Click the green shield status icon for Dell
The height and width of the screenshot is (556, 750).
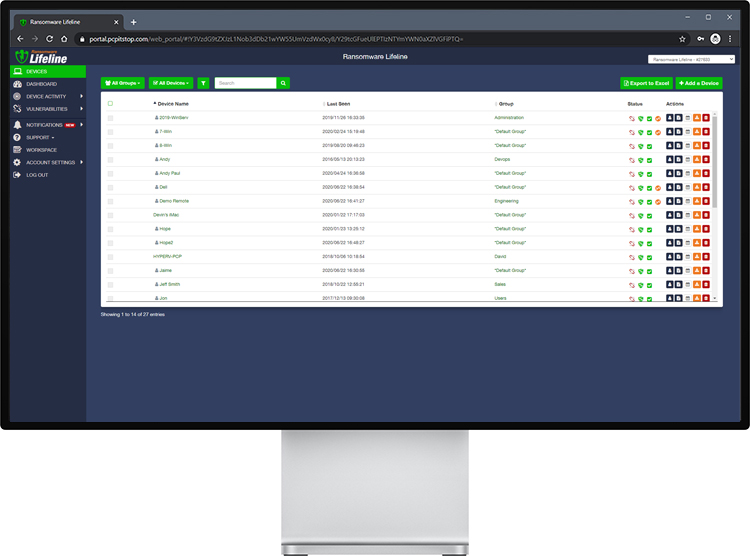[640, 187]
